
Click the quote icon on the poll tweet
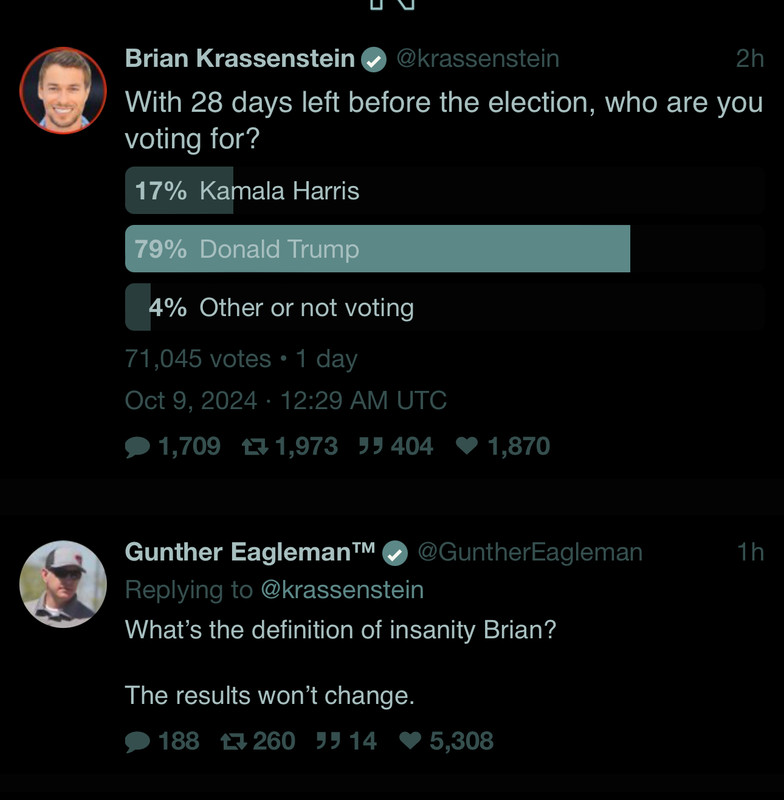[x=370, y=447]
